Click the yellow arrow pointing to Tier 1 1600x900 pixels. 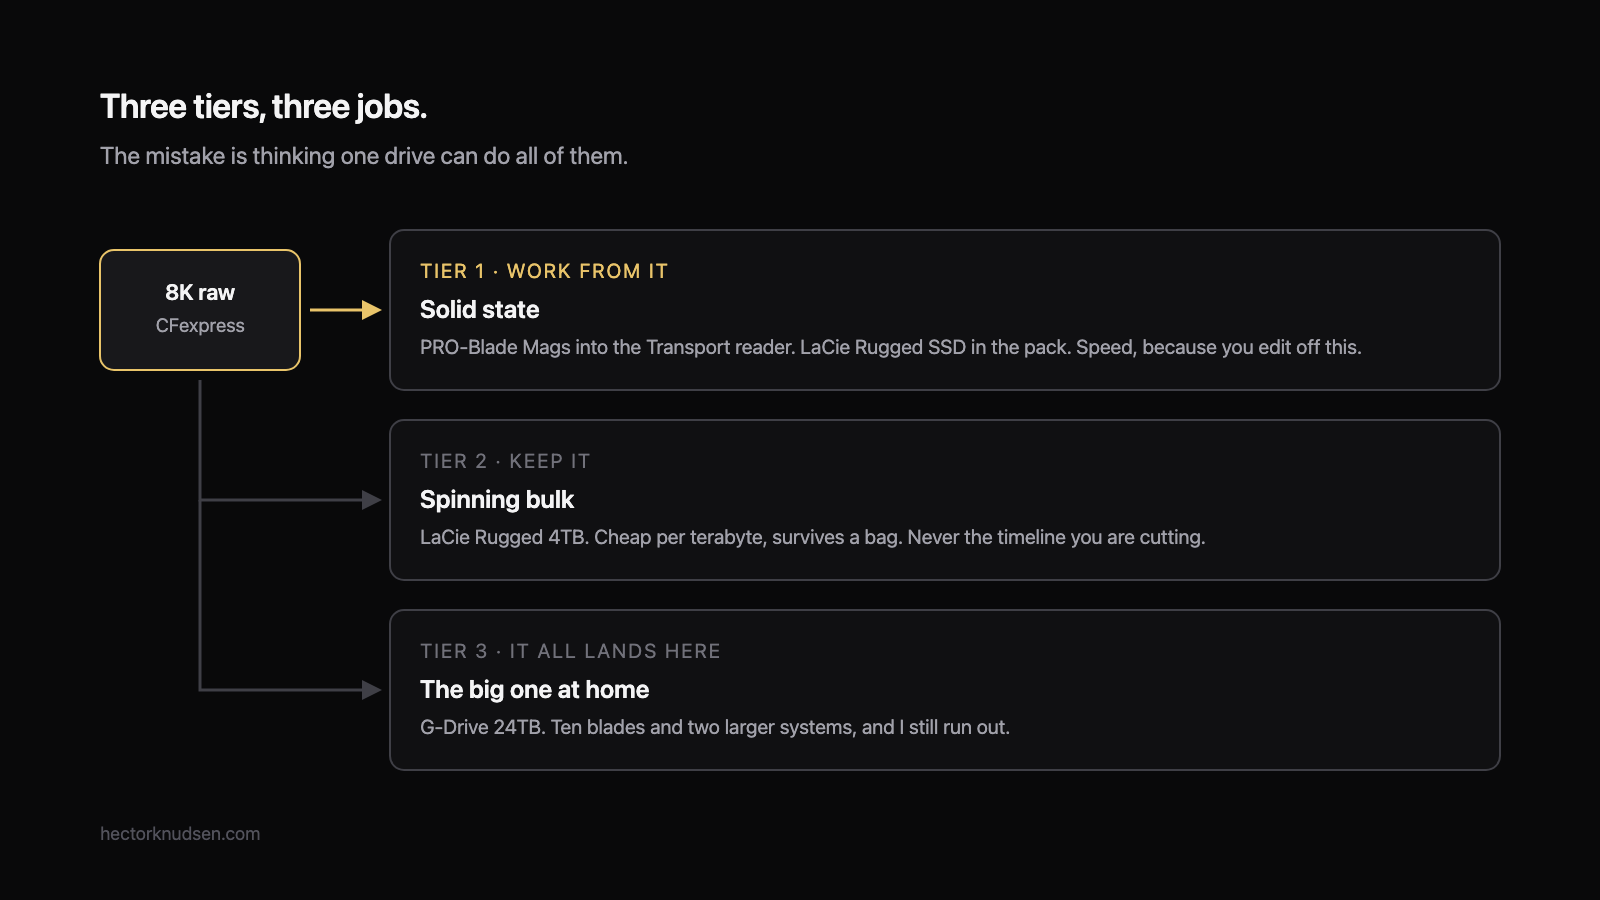(x=345, y=310)
